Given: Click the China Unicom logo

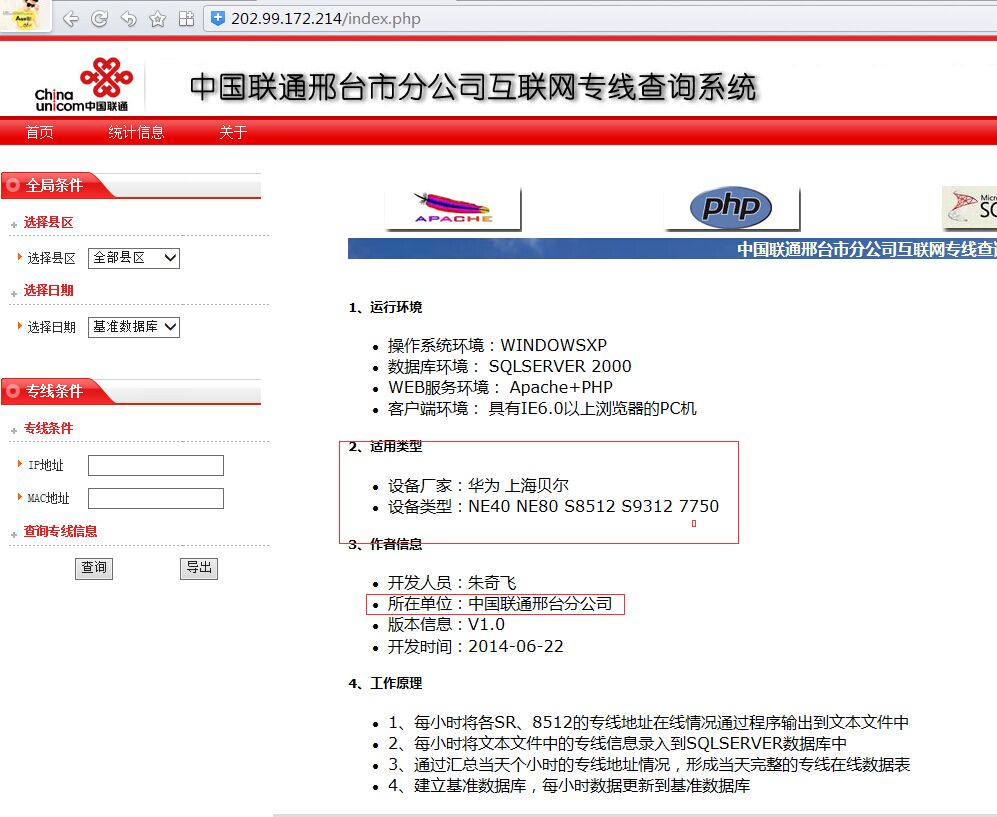Looking at the screenshot, I should coord(83,84).
